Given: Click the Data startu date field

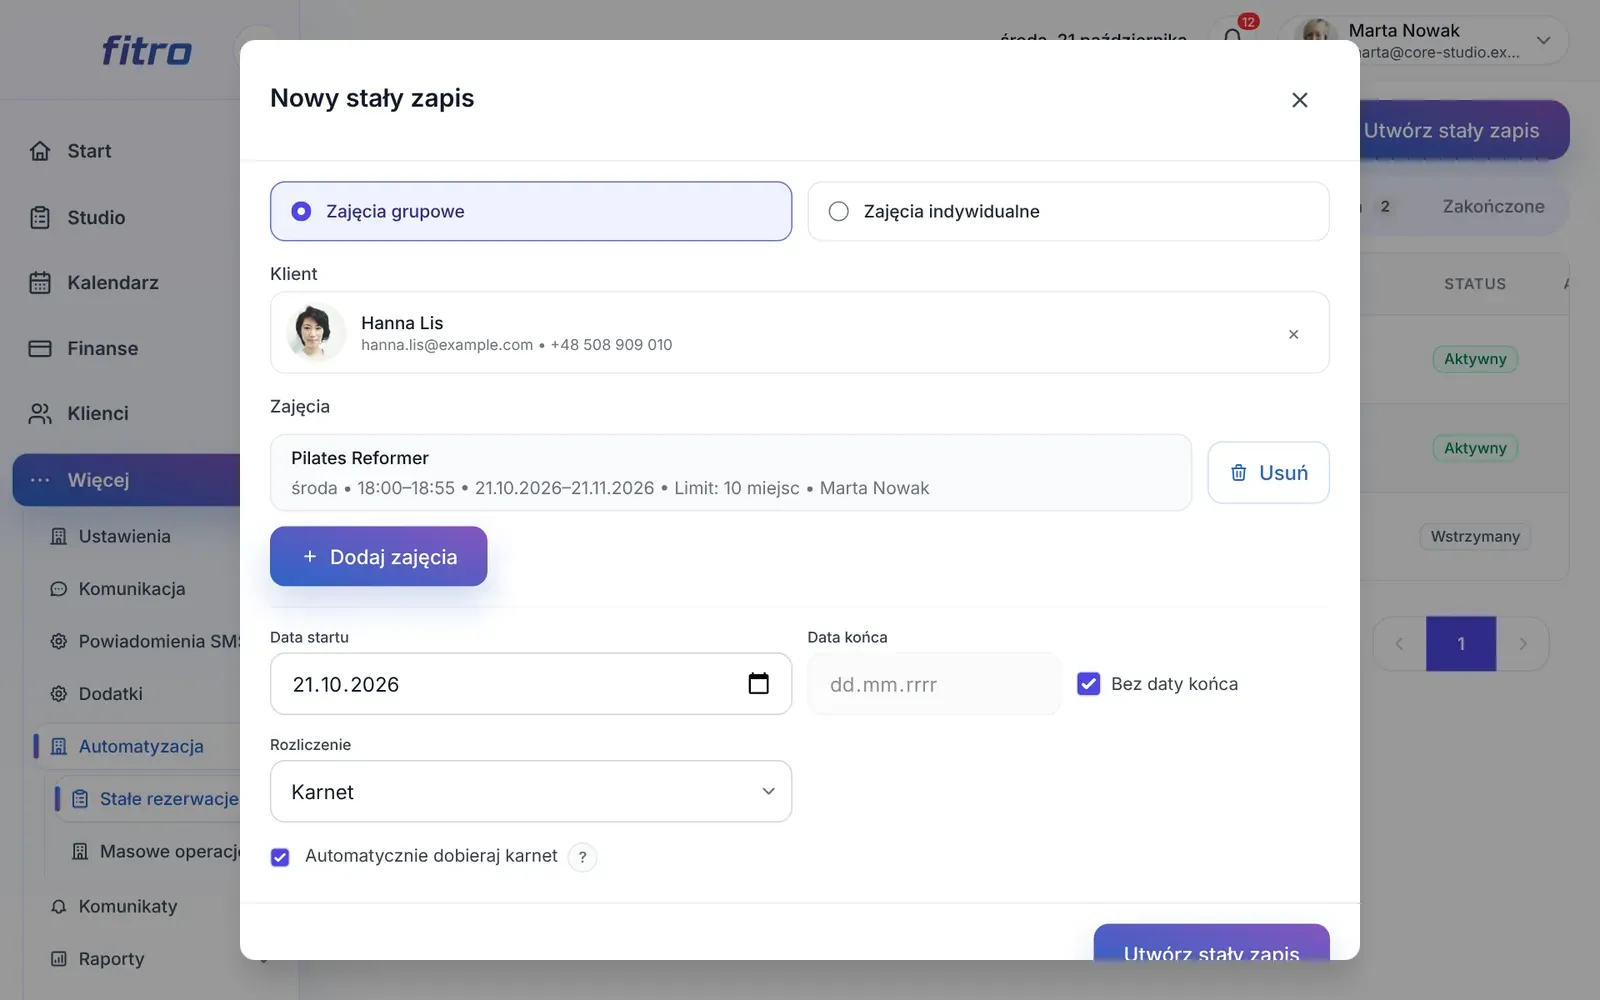Looking at the screenshot, I should [531, 684].
